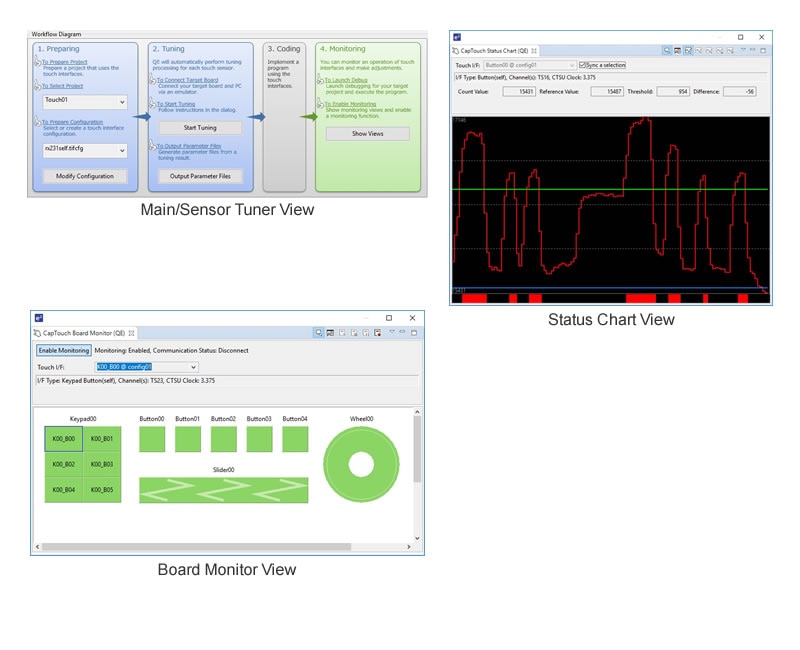Click the Button02 green square

(x=223, y=439)
